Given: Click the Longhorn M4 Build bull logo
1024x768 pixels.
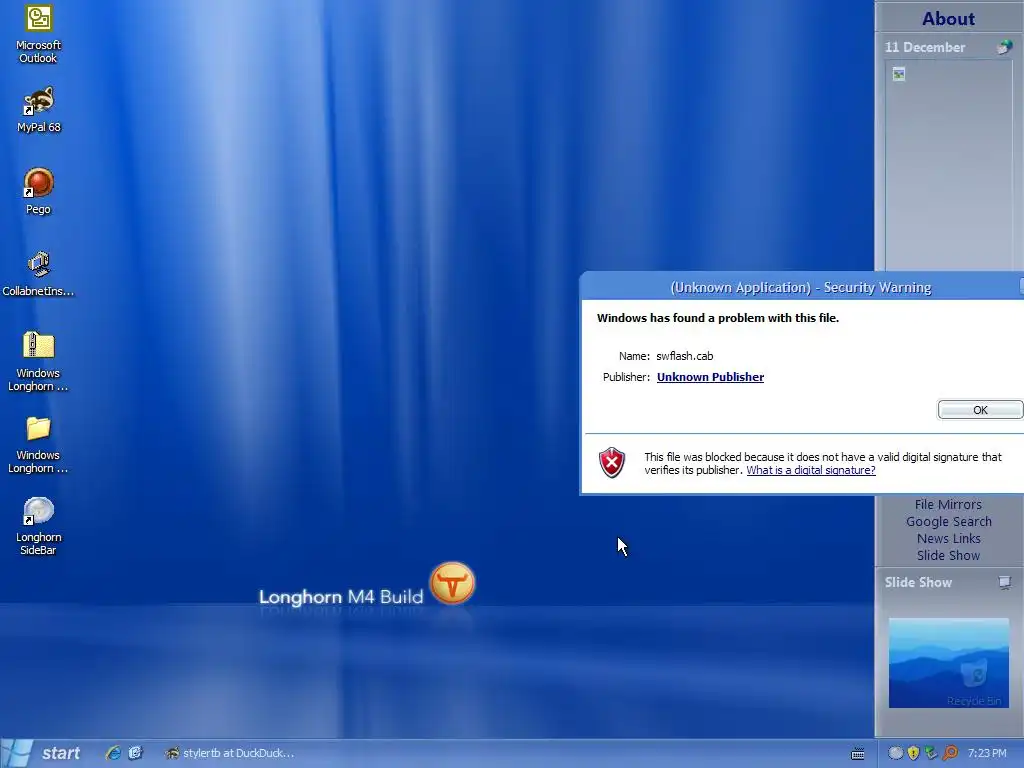Looking at the screenshot, I should pos(452,583).
